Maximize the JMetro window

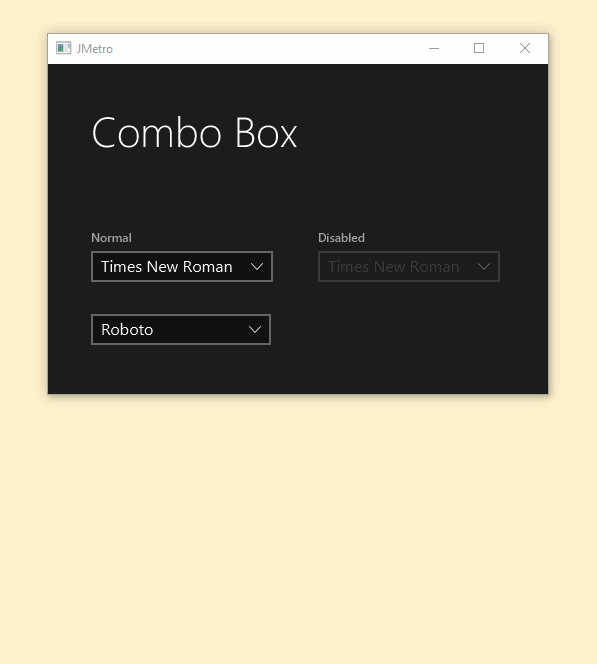479,48
